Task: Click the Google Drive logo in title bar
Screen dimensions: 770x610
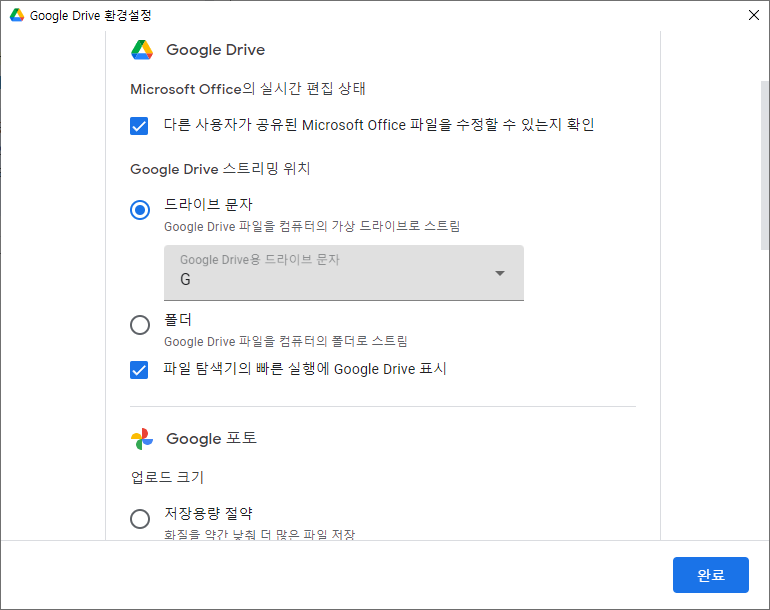Action: (17, 15)
